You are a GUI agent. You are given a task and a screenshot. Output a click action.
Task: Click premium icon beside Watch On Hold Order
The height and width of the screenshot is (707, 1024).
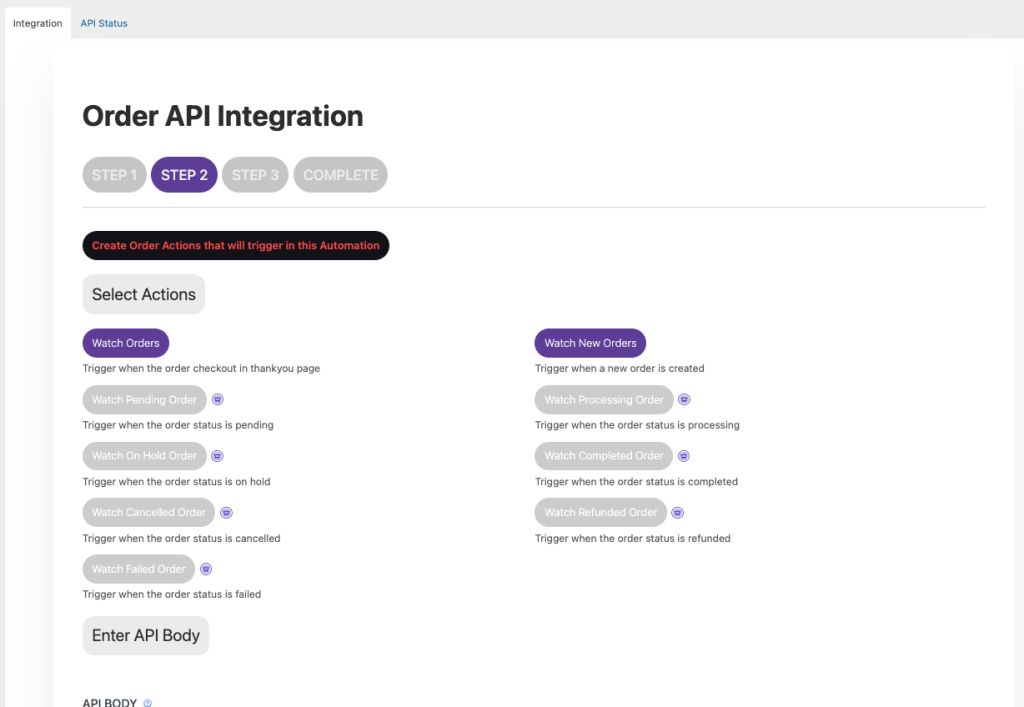pyautogui.click(x=217, y=456)
